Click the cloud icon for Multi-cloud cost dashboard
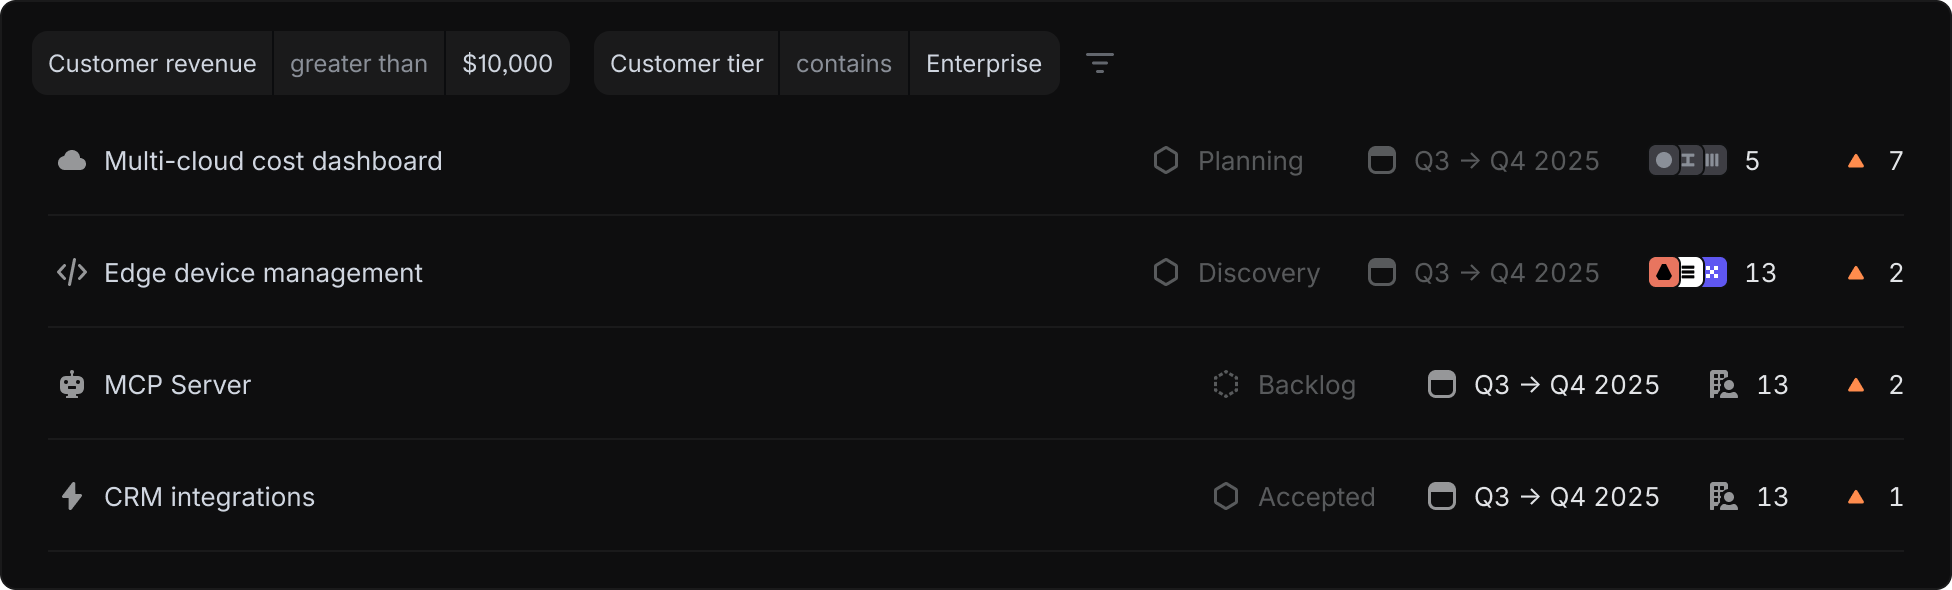Image resolution: width=1952 pixels, height=590 pixels. click(71, 160)
